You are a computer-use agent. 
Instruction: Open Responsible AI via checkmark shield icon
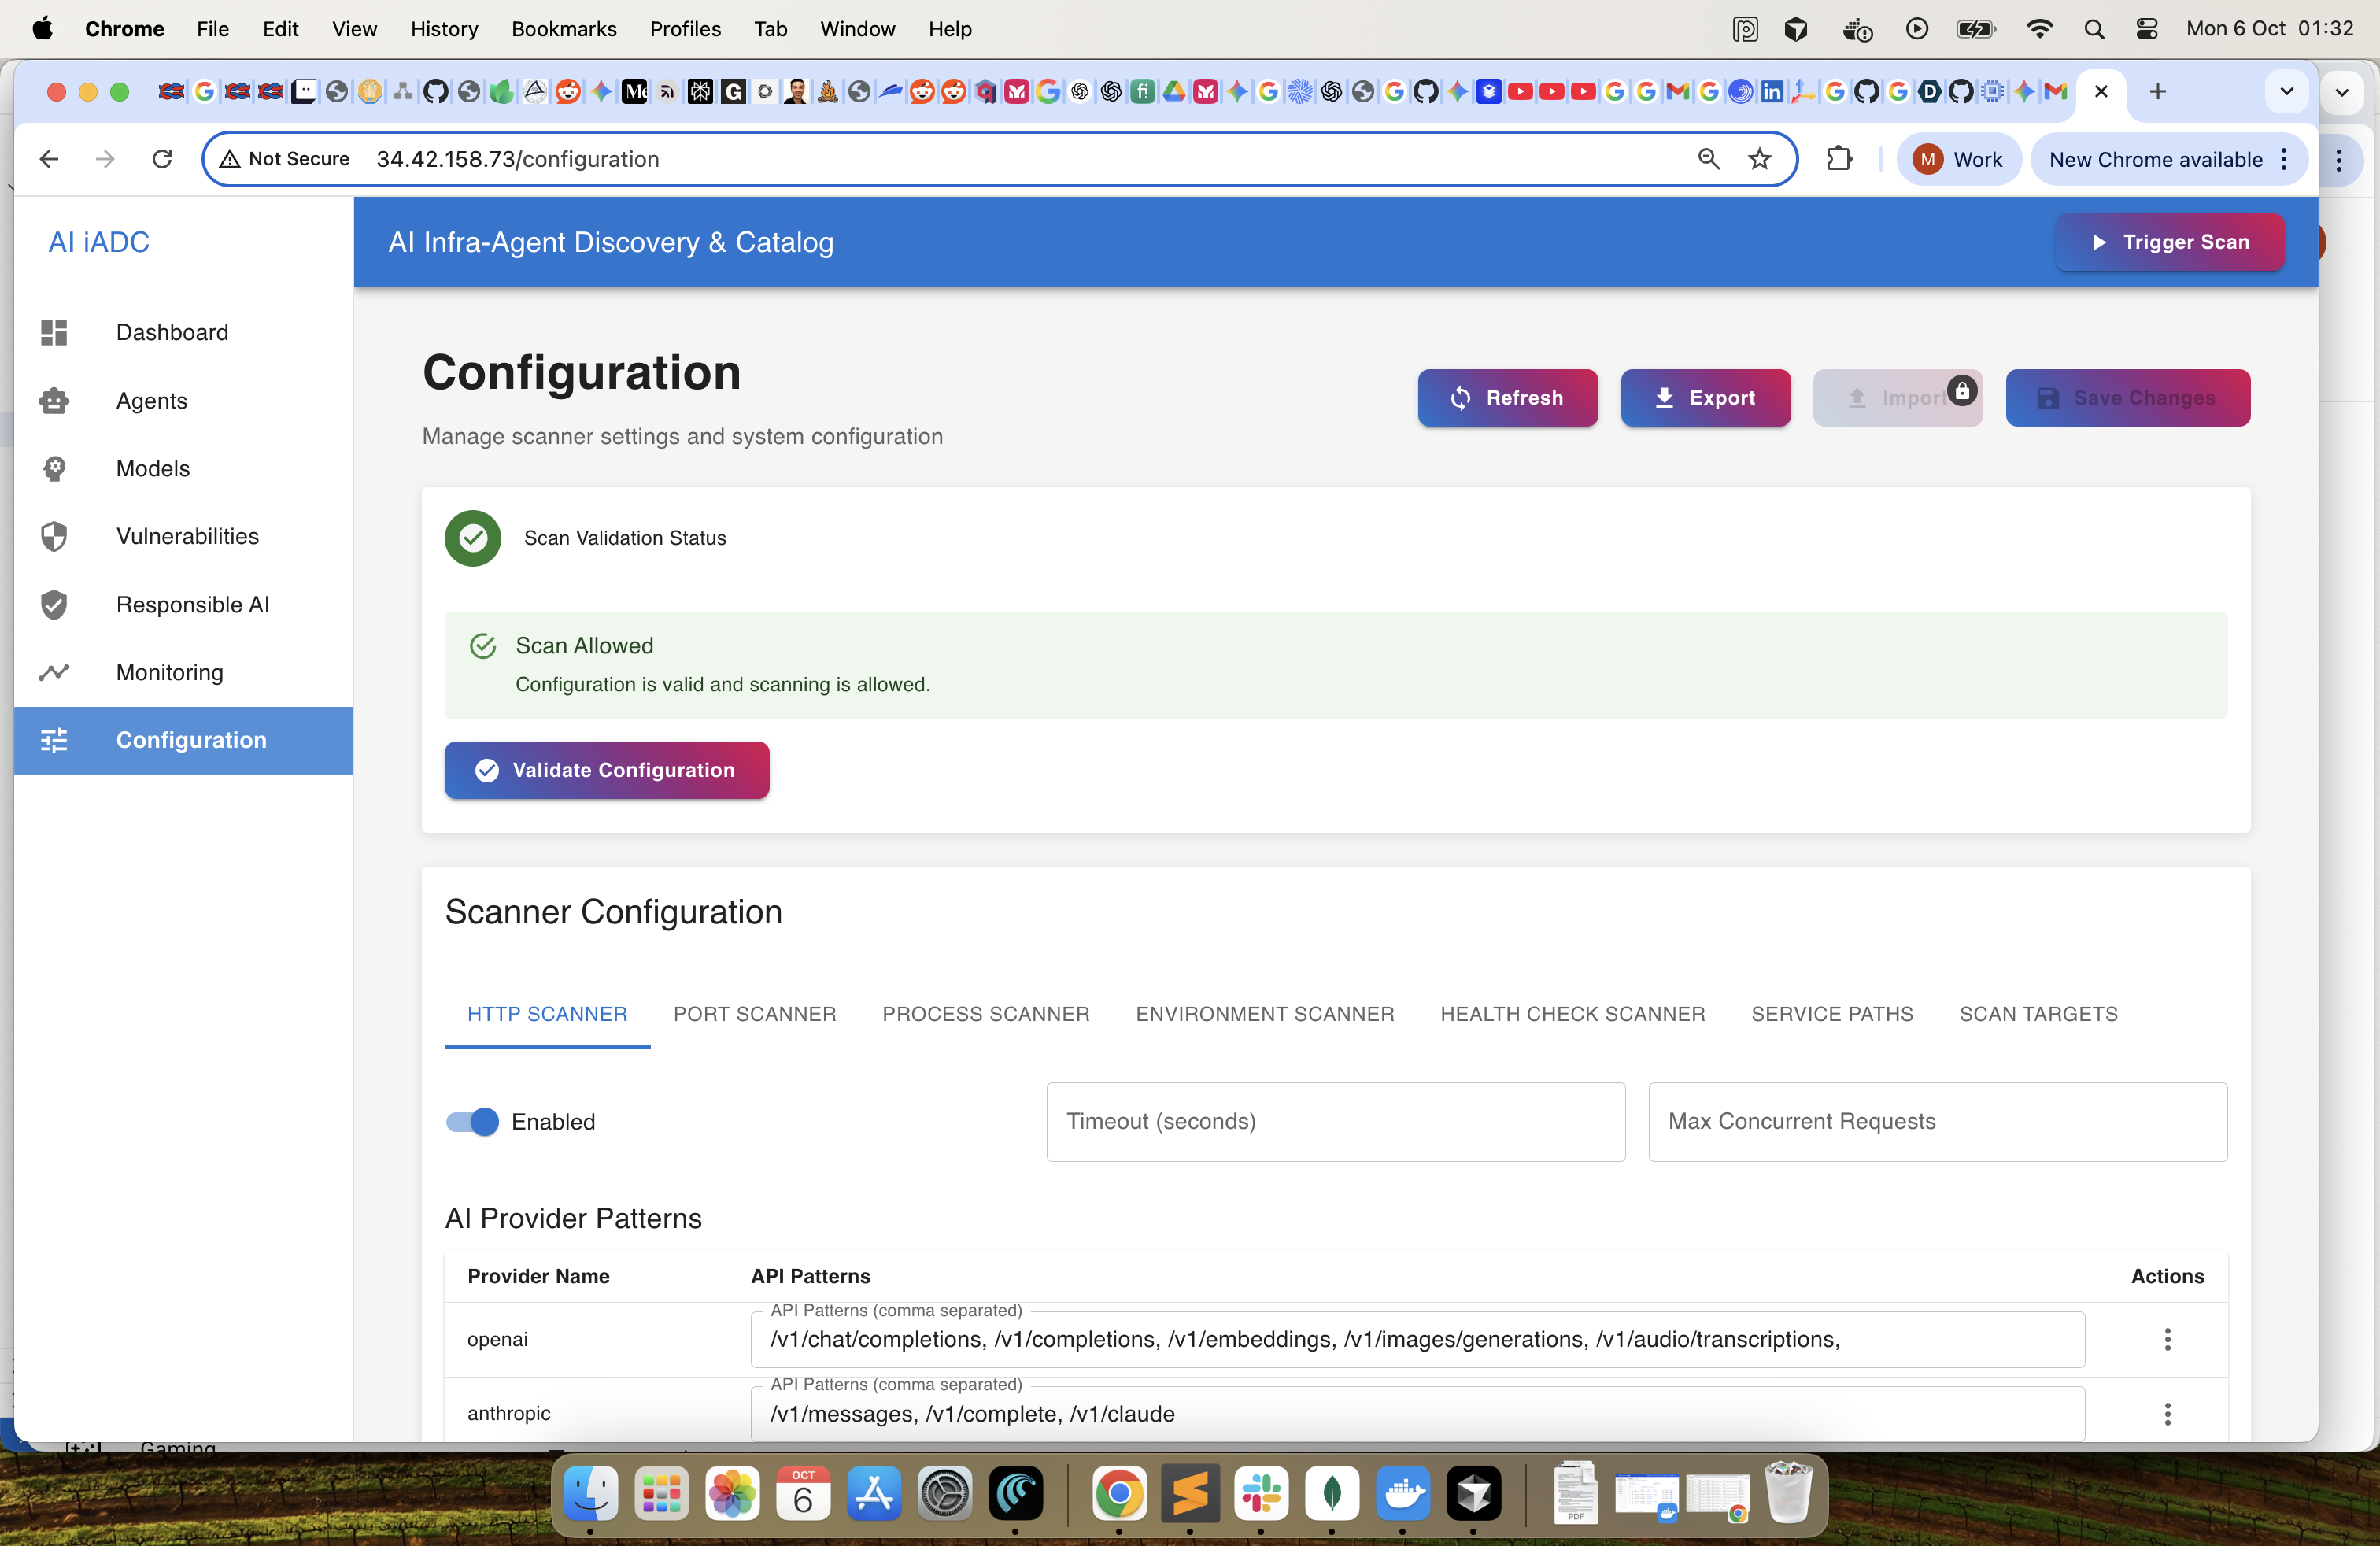54,604
